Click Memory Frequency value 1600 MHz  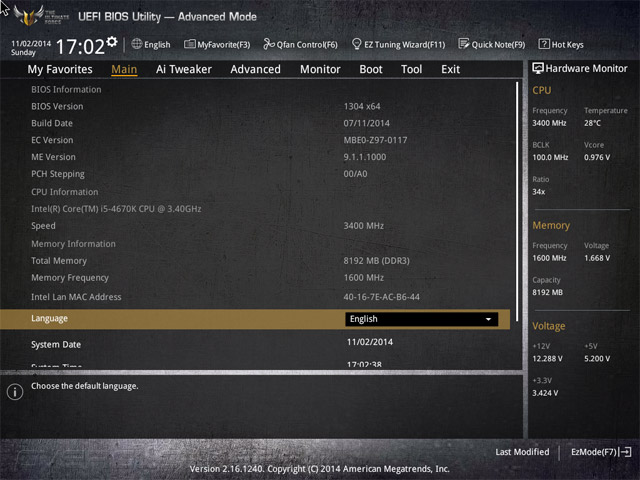click(x=364, y=278)
